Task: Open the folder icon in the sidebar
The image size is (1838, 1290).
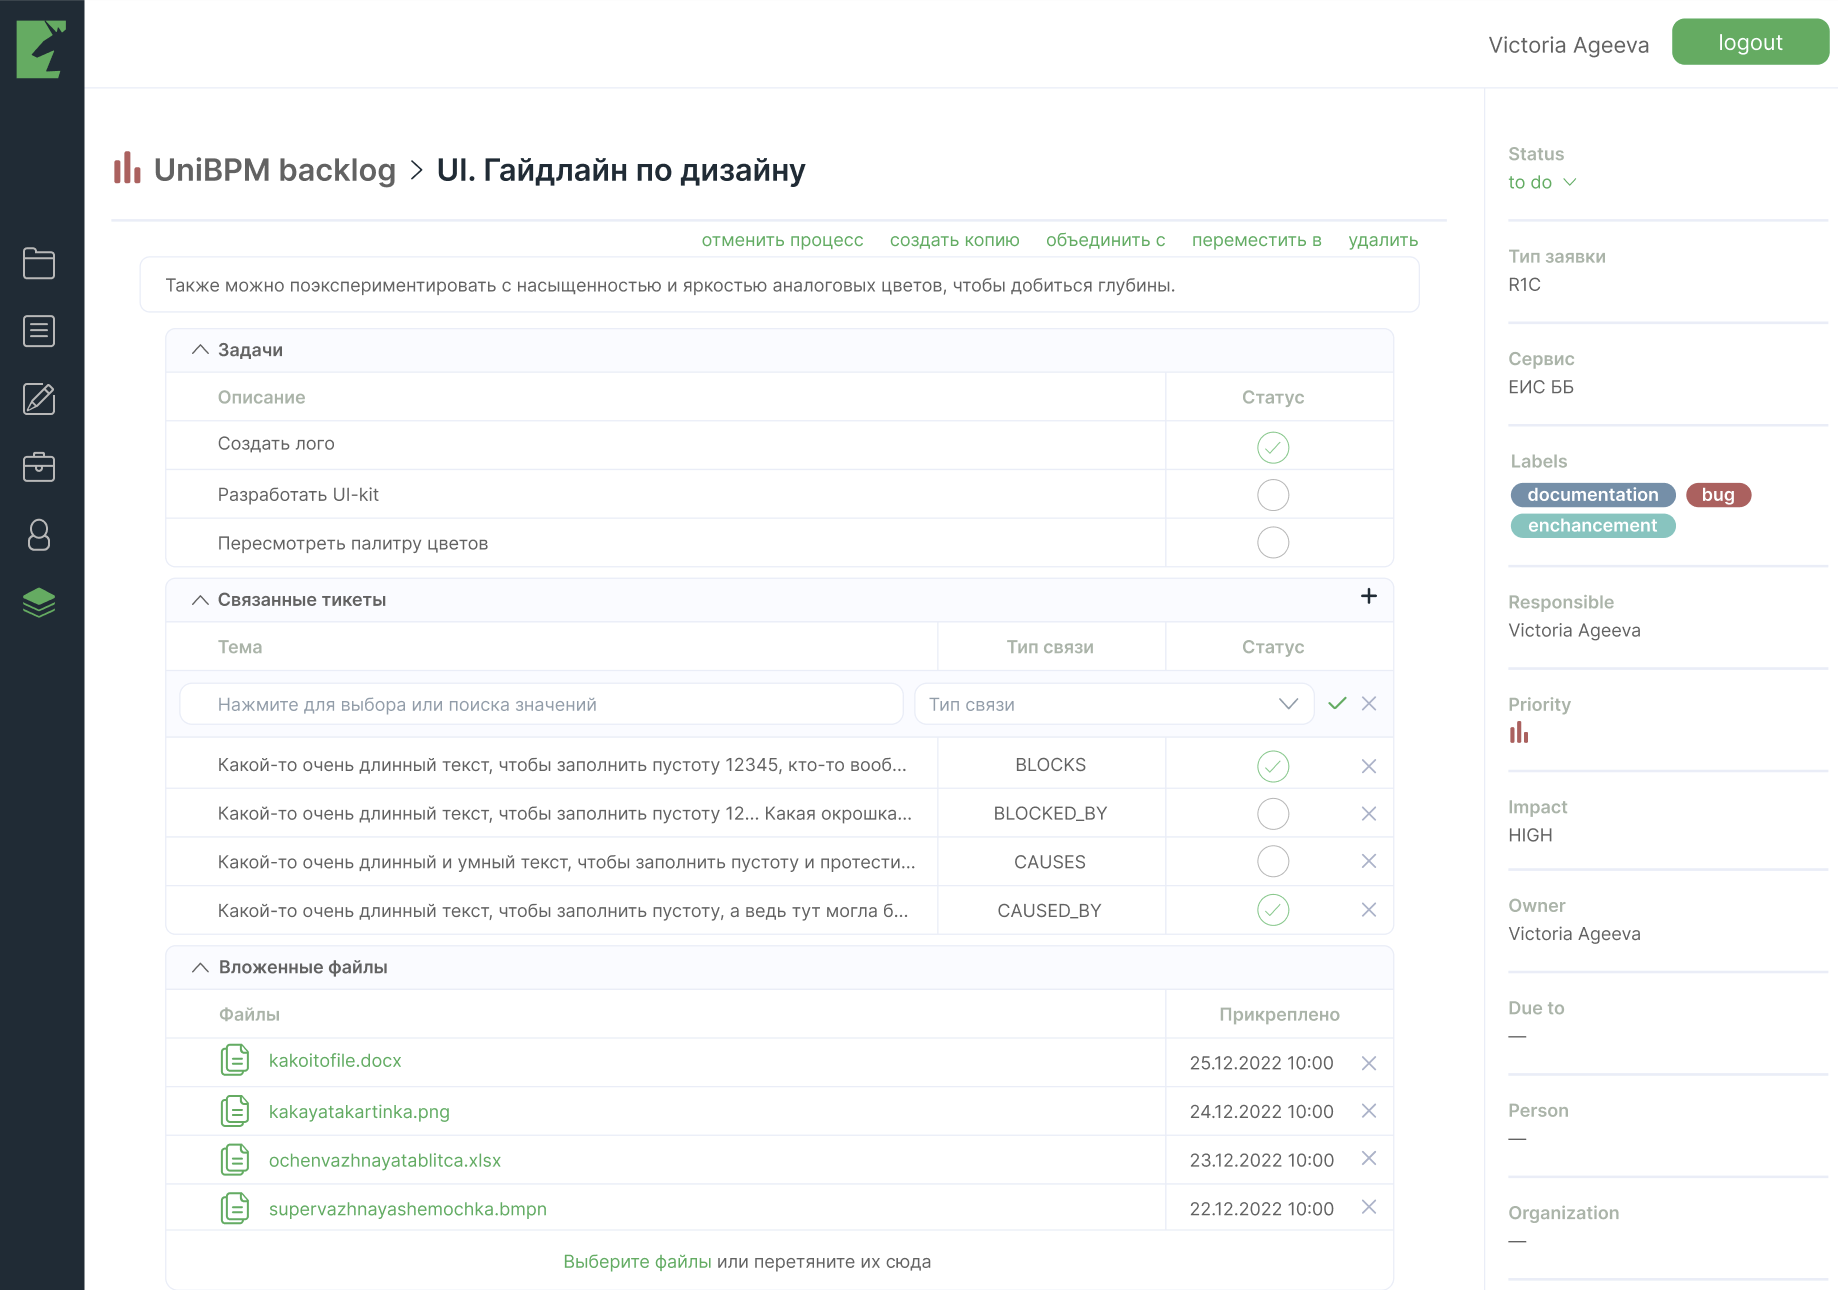Action: (x=39, y=263)
